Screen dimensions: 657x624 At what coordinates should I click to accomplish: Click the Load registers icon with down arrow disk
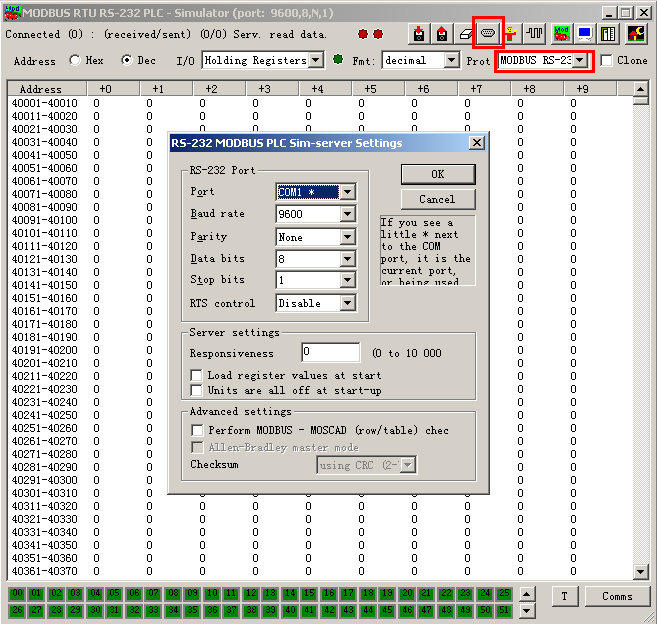click(x=419, y=34)
